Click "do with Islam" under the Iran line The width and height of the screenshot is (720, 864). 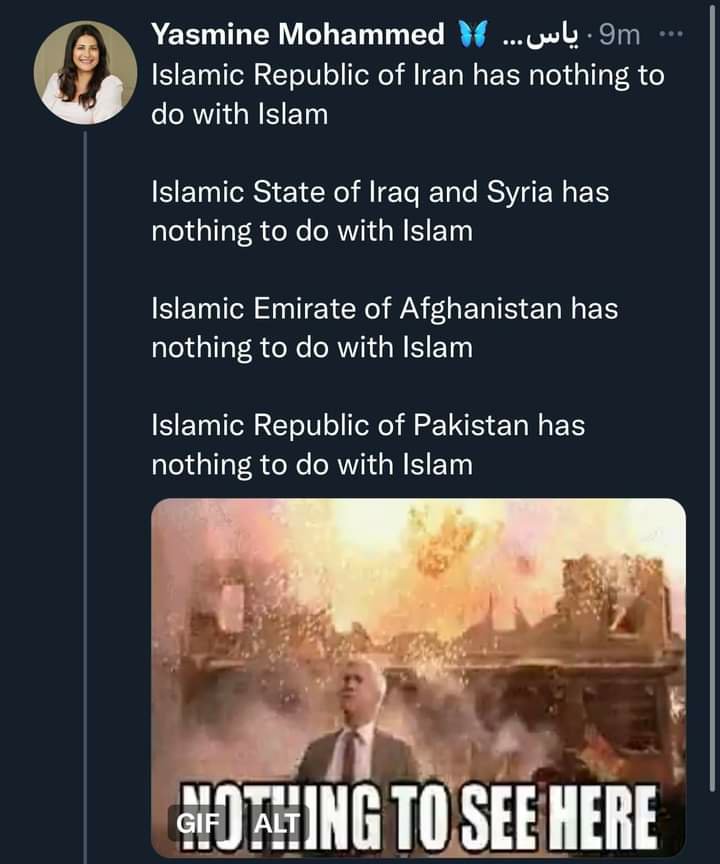click(240, 115)
